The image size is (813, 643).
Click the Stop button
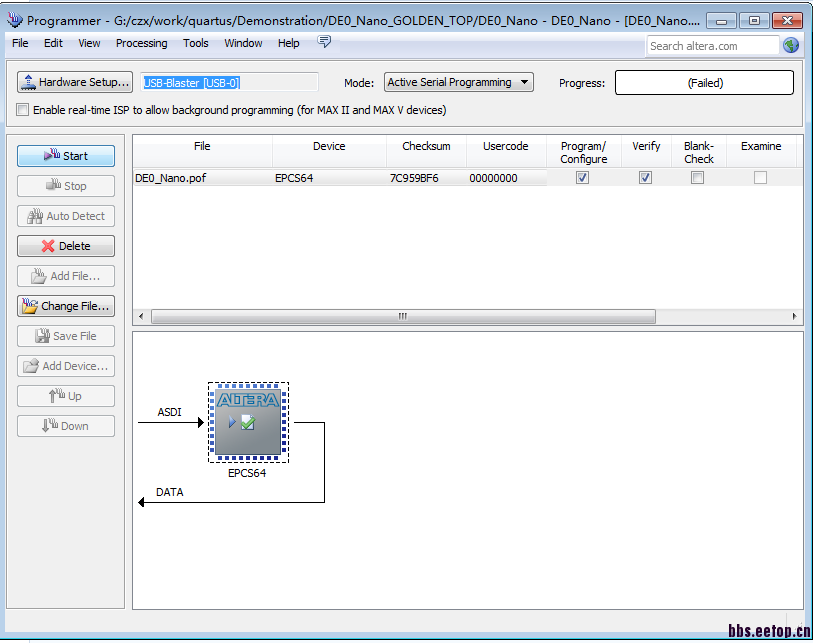point(66,186)
